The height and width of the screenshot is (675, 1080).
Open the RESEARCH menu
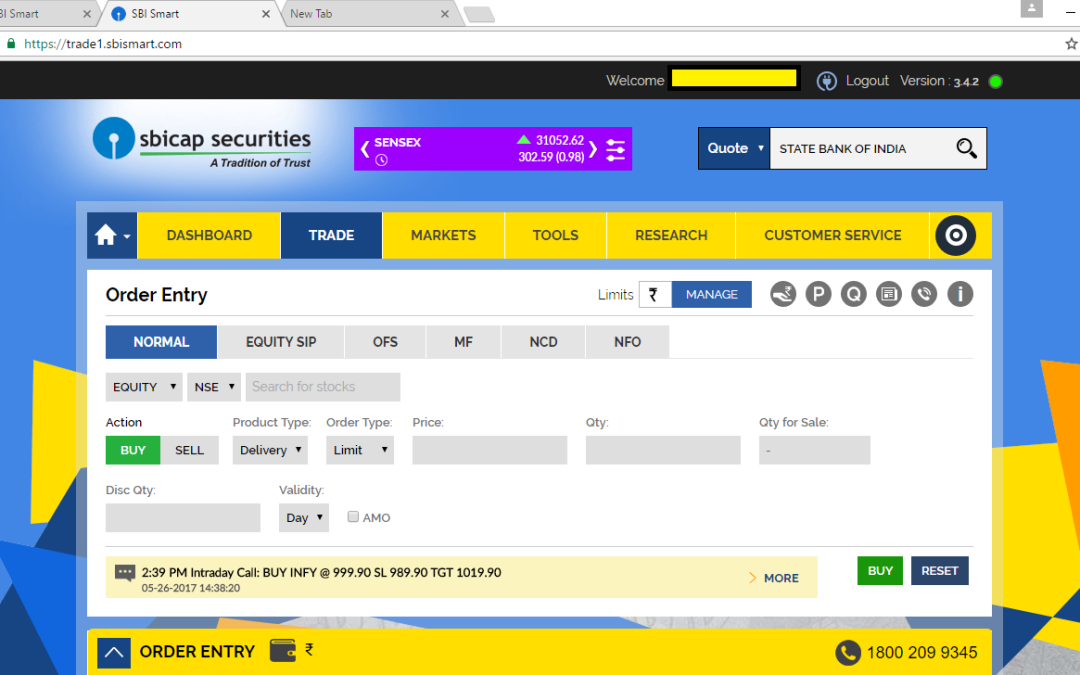(671, 236)
